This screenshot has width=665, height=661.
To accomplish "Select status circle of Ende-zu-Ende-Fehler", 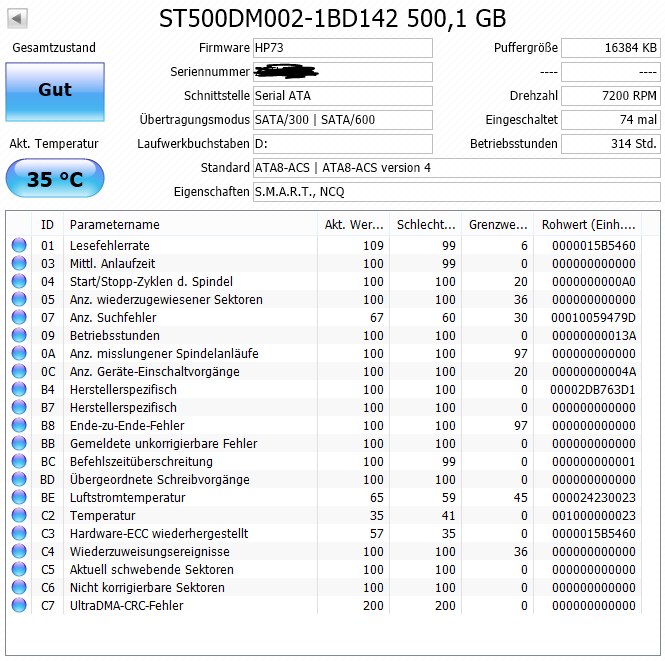I will click(19, 425).
